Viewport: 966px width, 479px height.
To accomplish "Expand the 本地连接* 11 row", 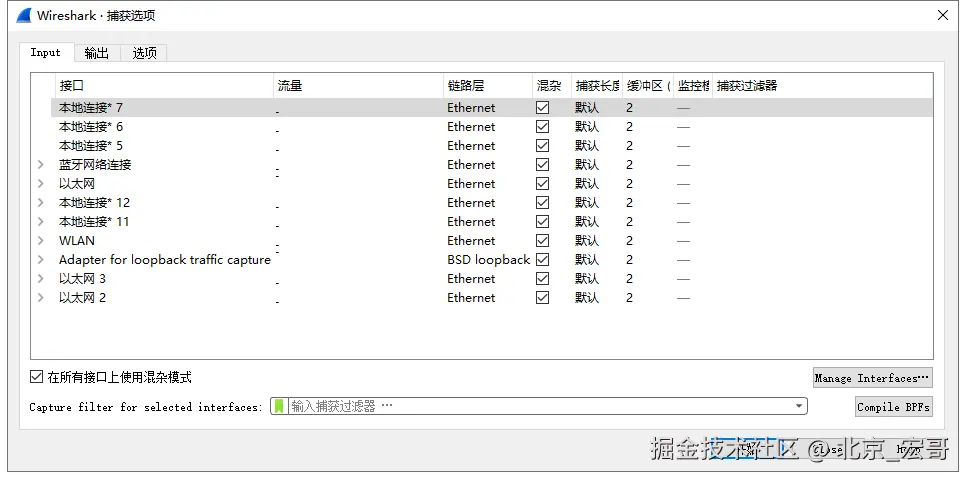I will pos(41,222).
